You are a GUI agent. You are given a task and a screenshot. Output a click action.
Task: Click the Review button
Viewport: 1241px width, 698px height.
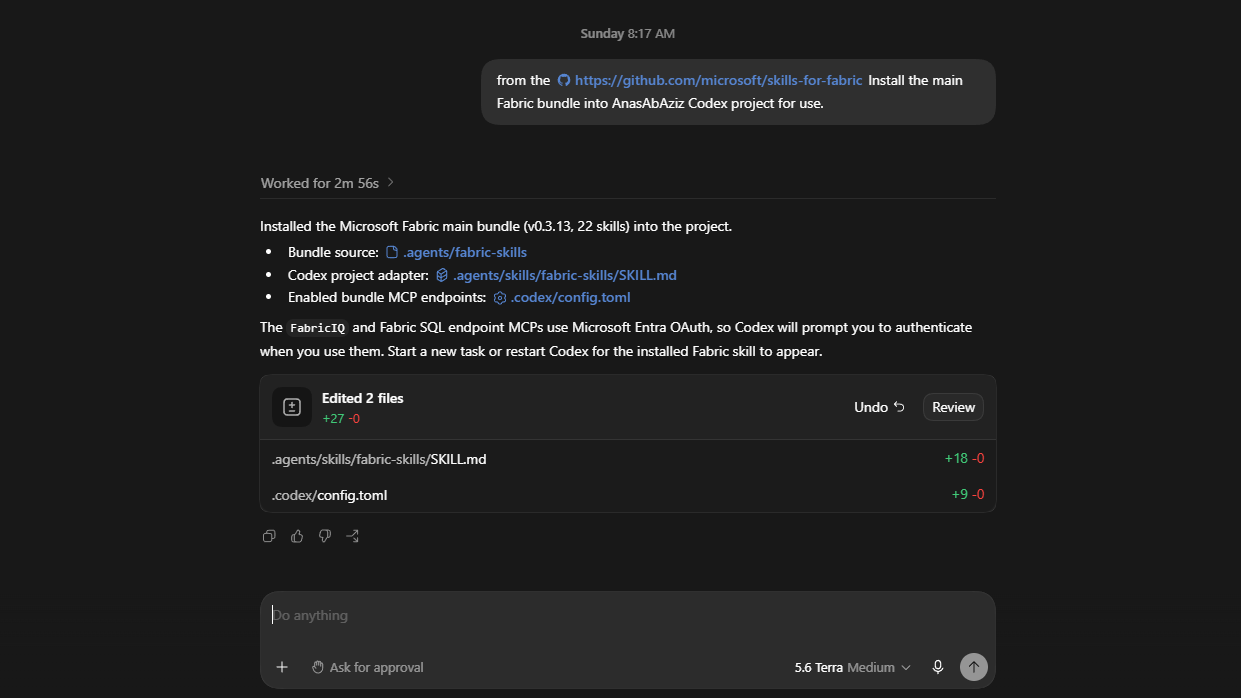953,407
